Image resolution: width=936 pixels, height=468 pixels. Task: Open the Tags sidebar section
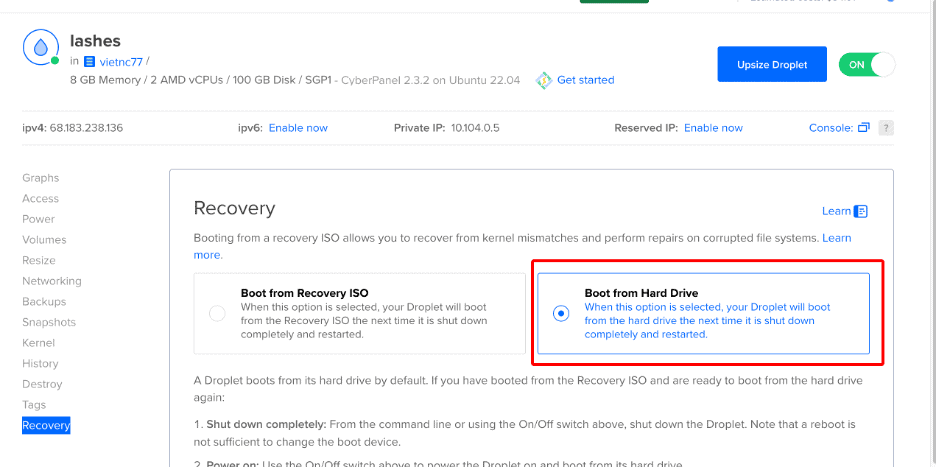pos(34,405)
